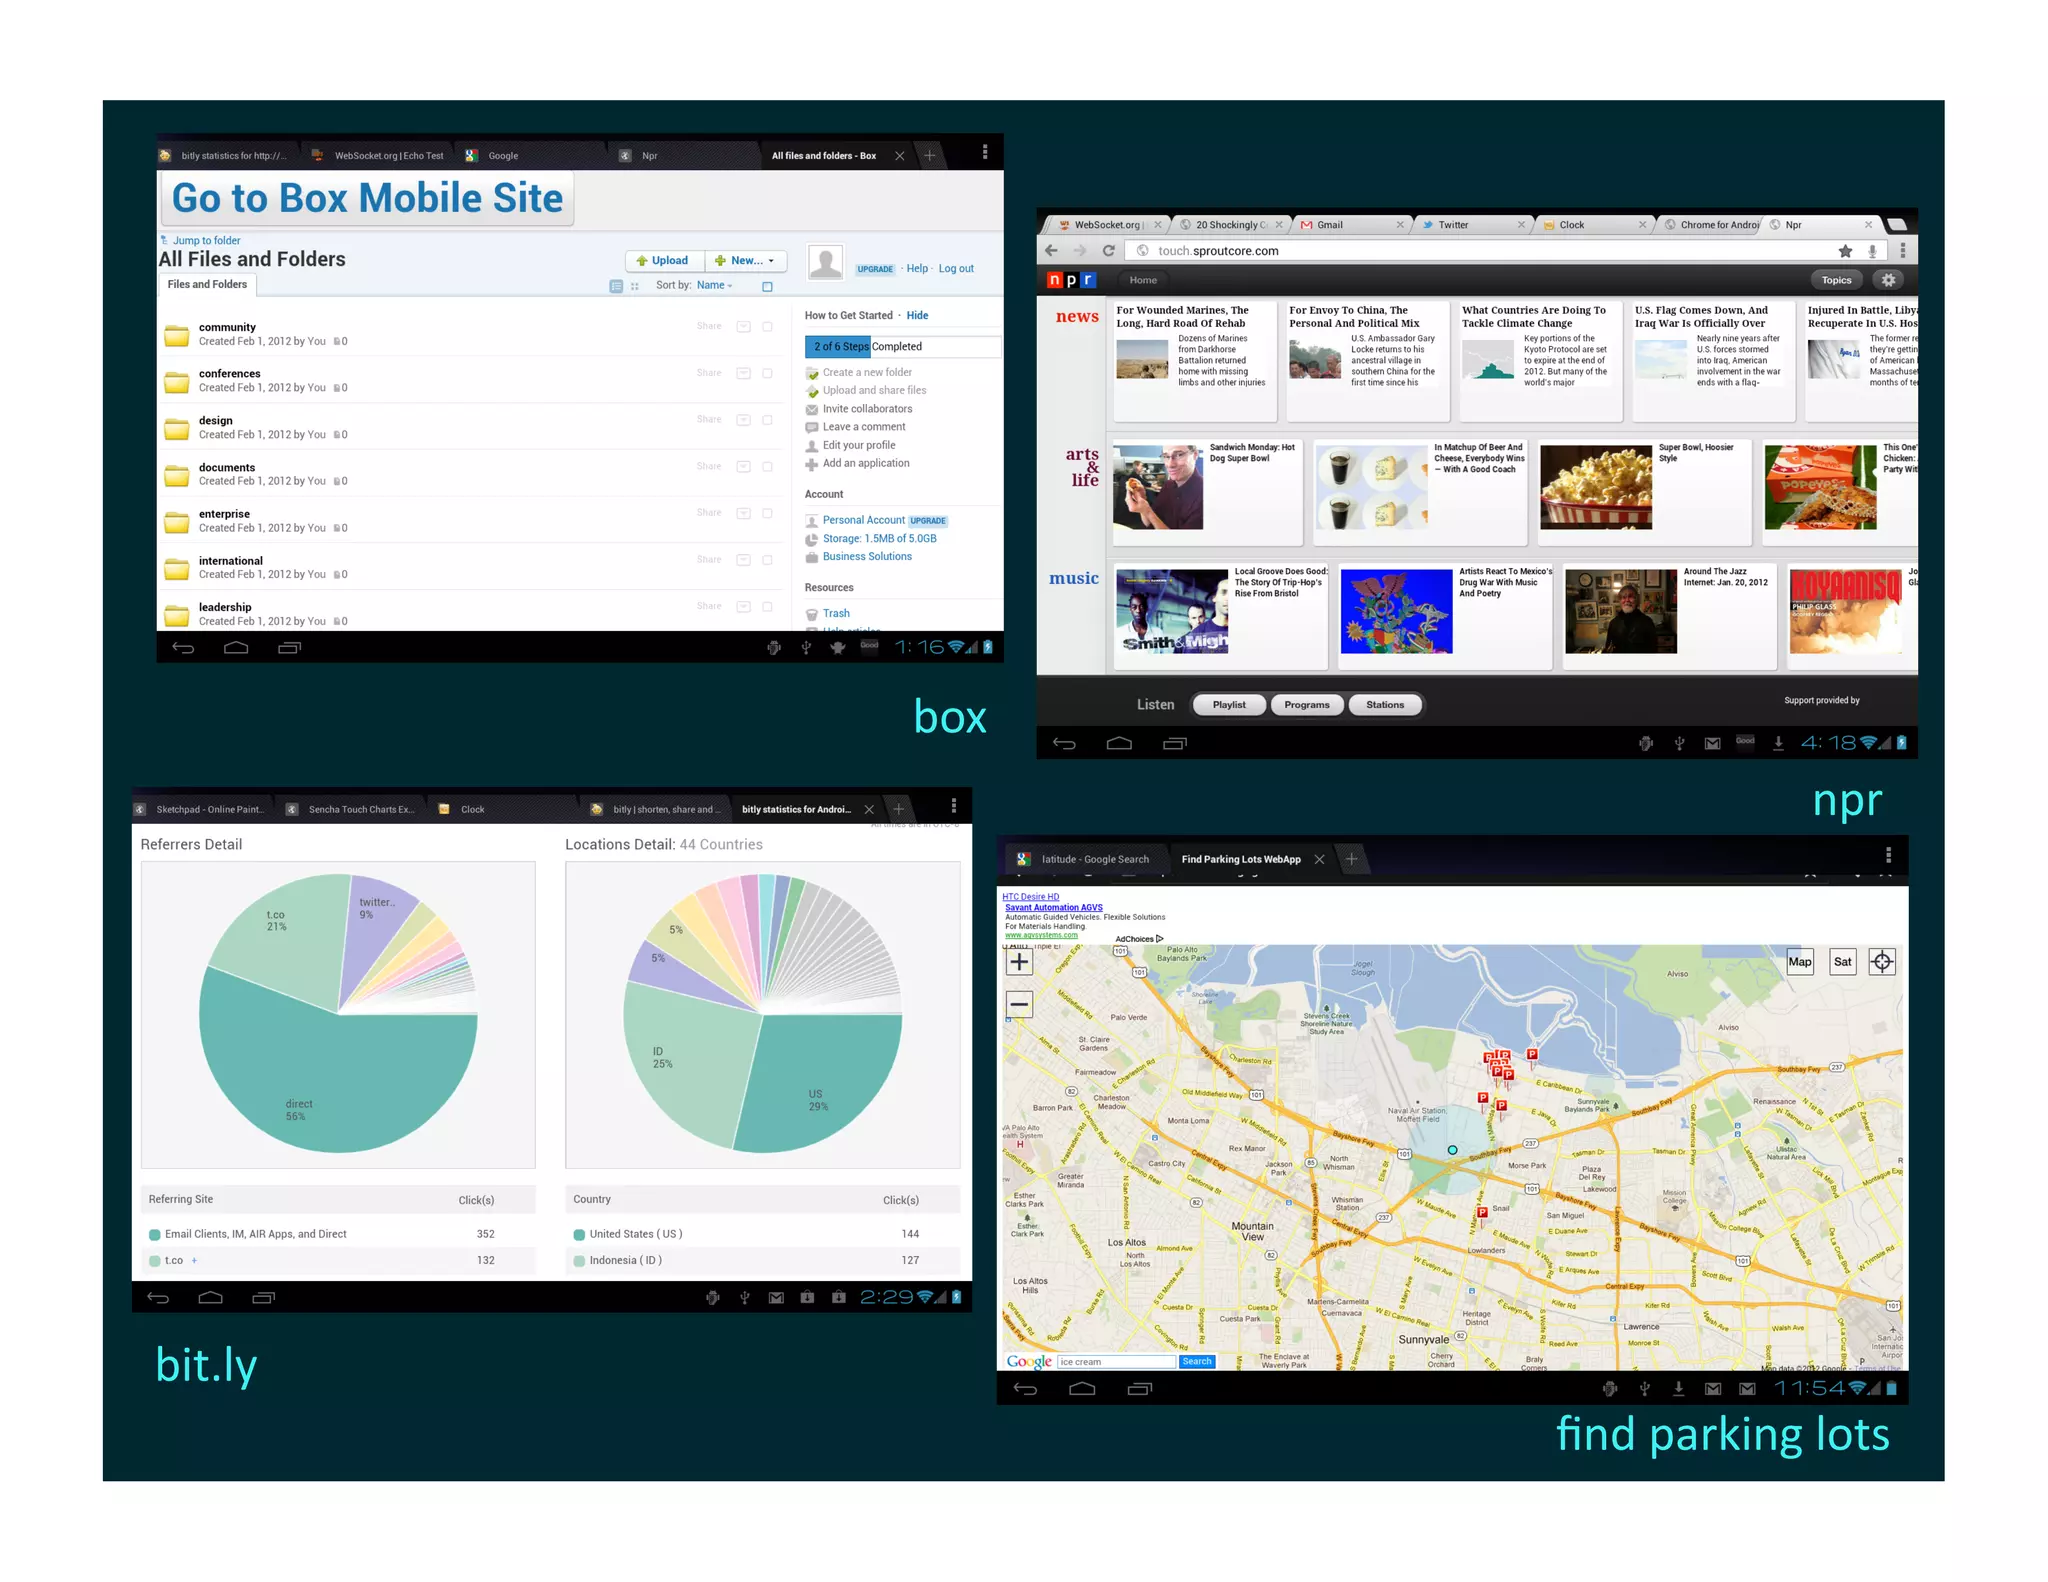Viewport: 2048px width, 1582px height.
Task: Open overflow menu in parking lots browser
Action: [1888, 855]
